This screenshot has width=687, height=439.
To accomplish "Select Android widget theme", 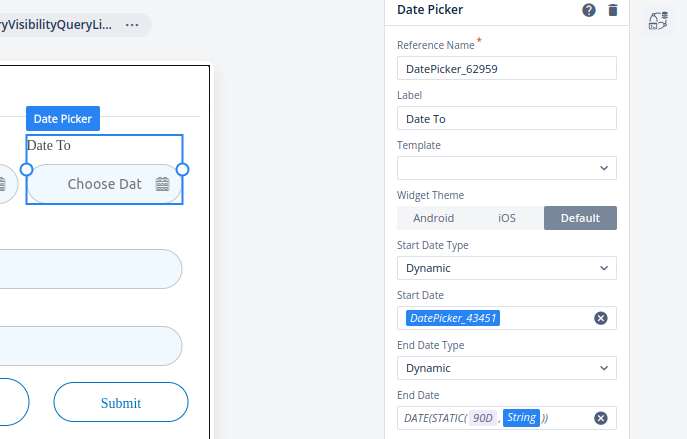I will (x=433, y=218).
